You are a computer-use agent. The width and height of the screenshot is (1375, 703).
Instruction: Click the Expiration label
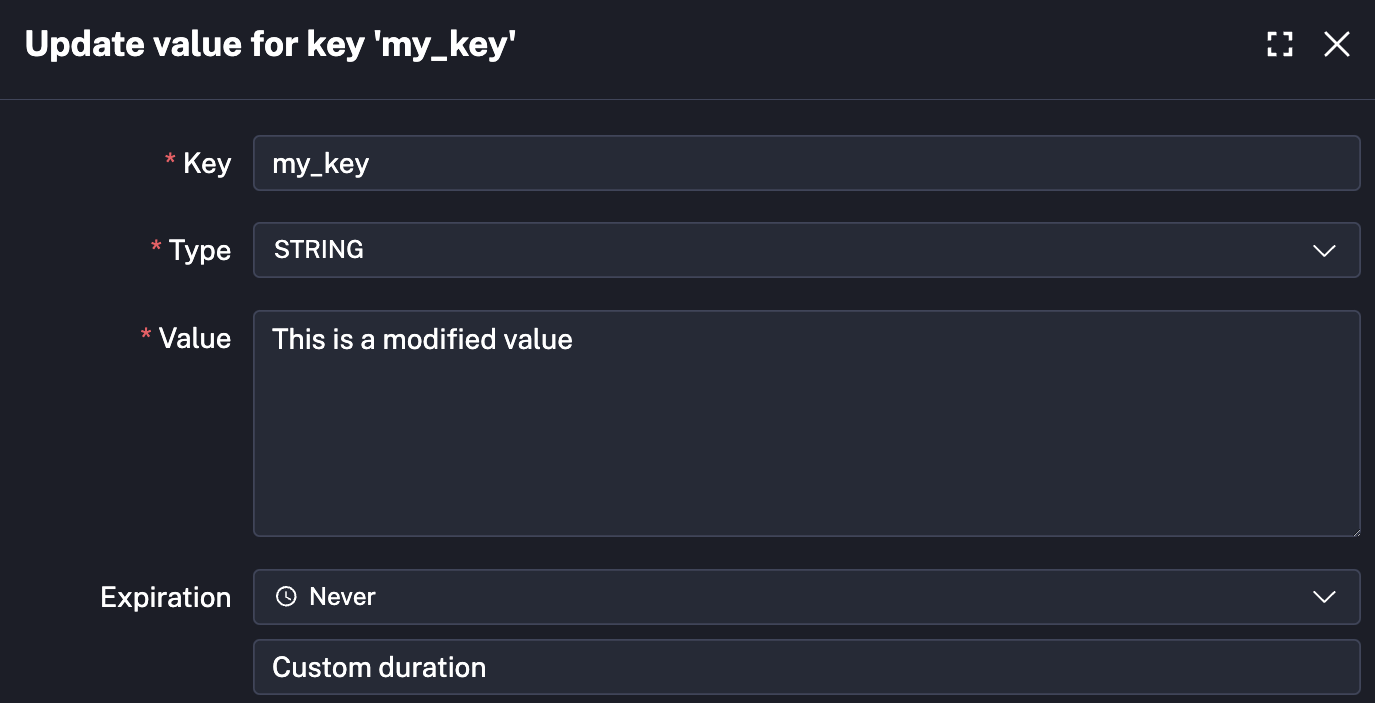165,596
